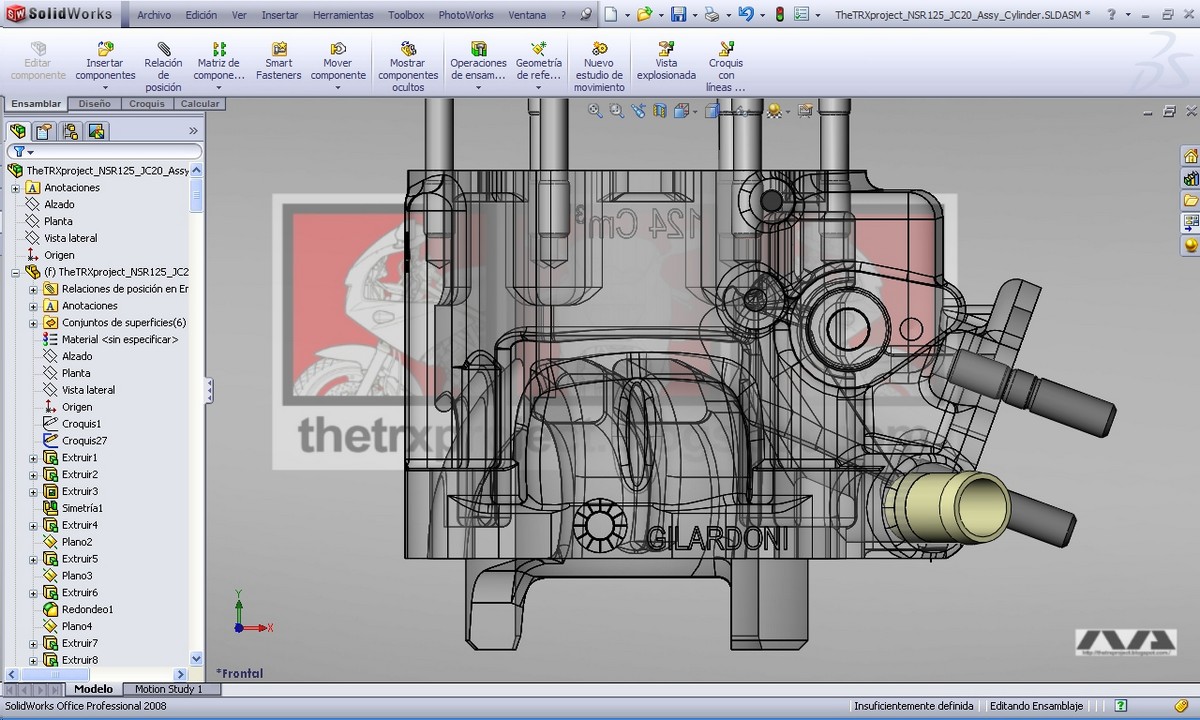Click the Print icon
The height and width of the screenshot is (720, 1200).
coord(711,15)
